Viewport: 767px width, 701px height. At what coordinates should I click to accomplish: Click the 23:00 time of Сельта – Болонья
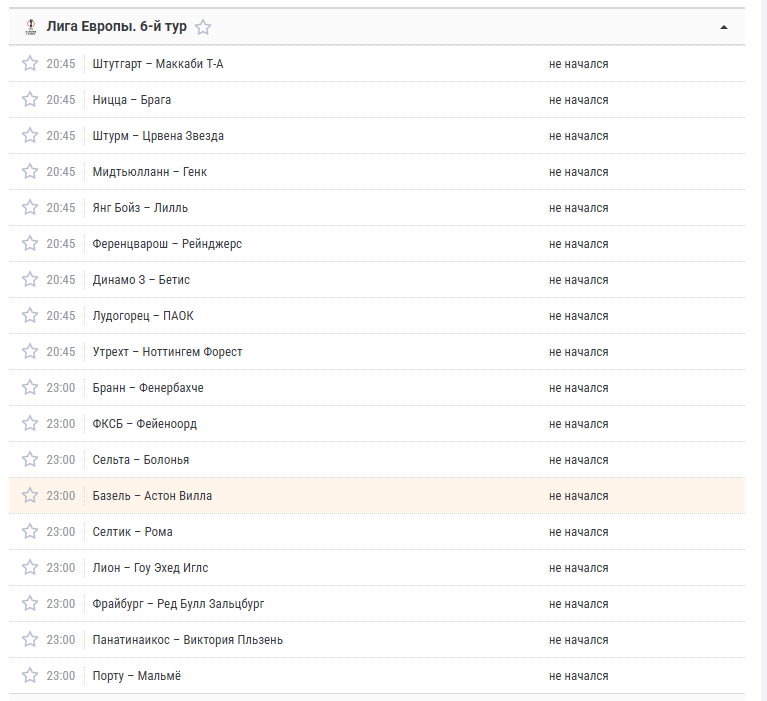coord(61,460)
